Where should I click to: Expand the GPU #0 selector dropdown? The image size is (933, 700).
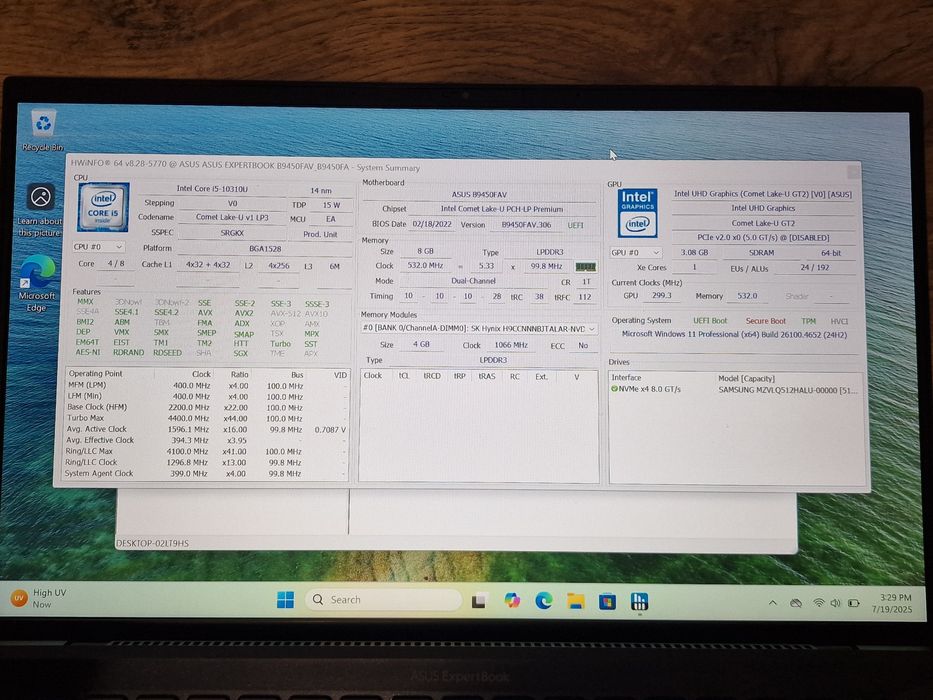(636, 252)
